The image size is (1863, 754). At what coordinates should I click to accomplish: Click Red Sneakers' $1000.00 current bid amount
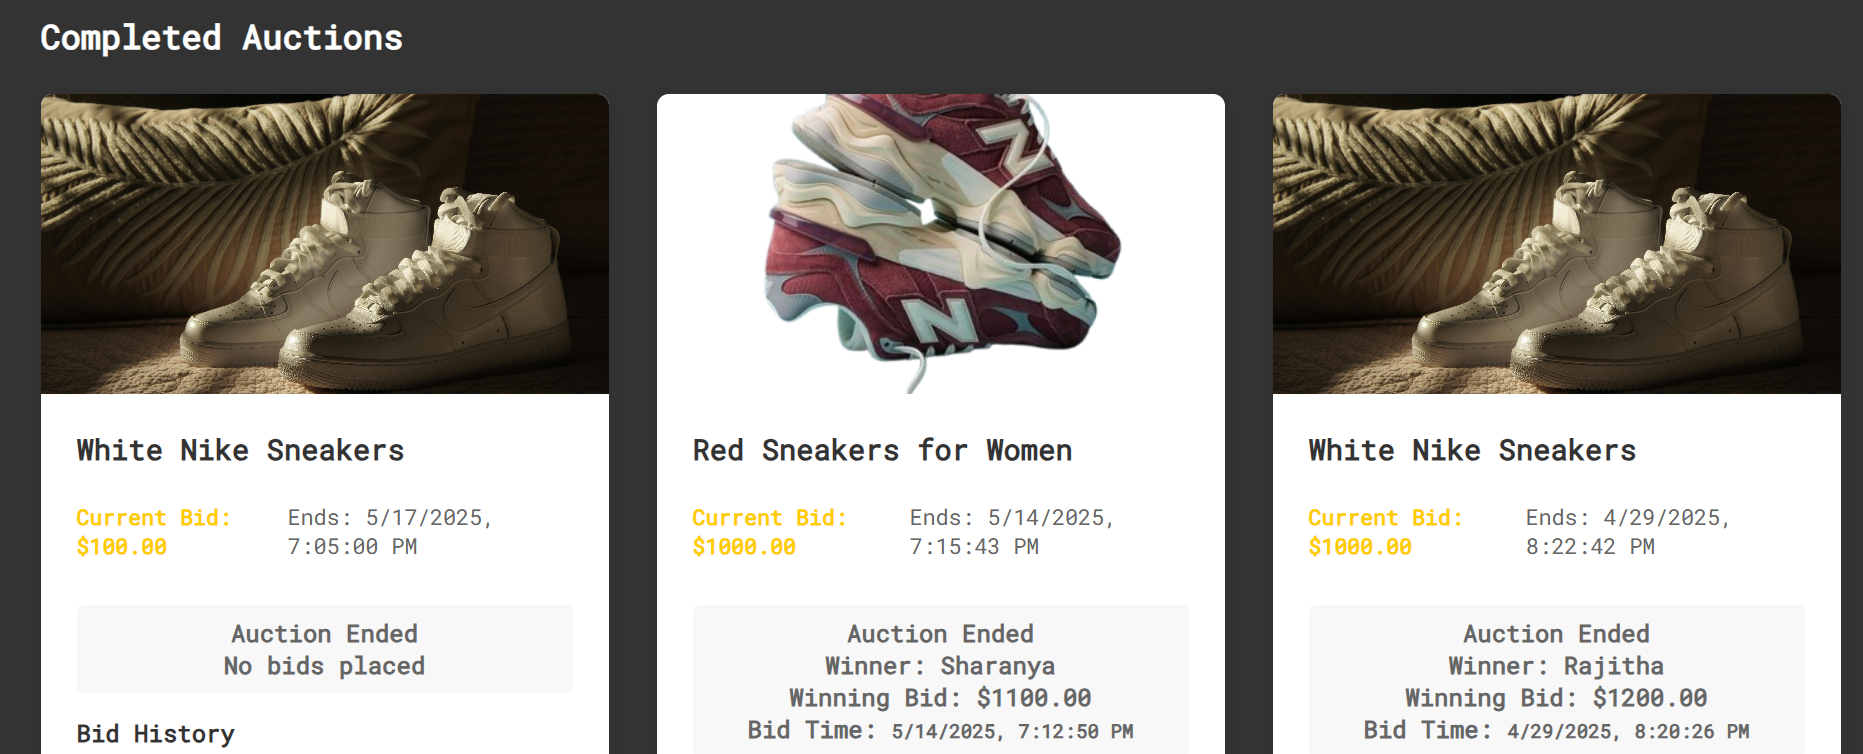coord(744,547)
